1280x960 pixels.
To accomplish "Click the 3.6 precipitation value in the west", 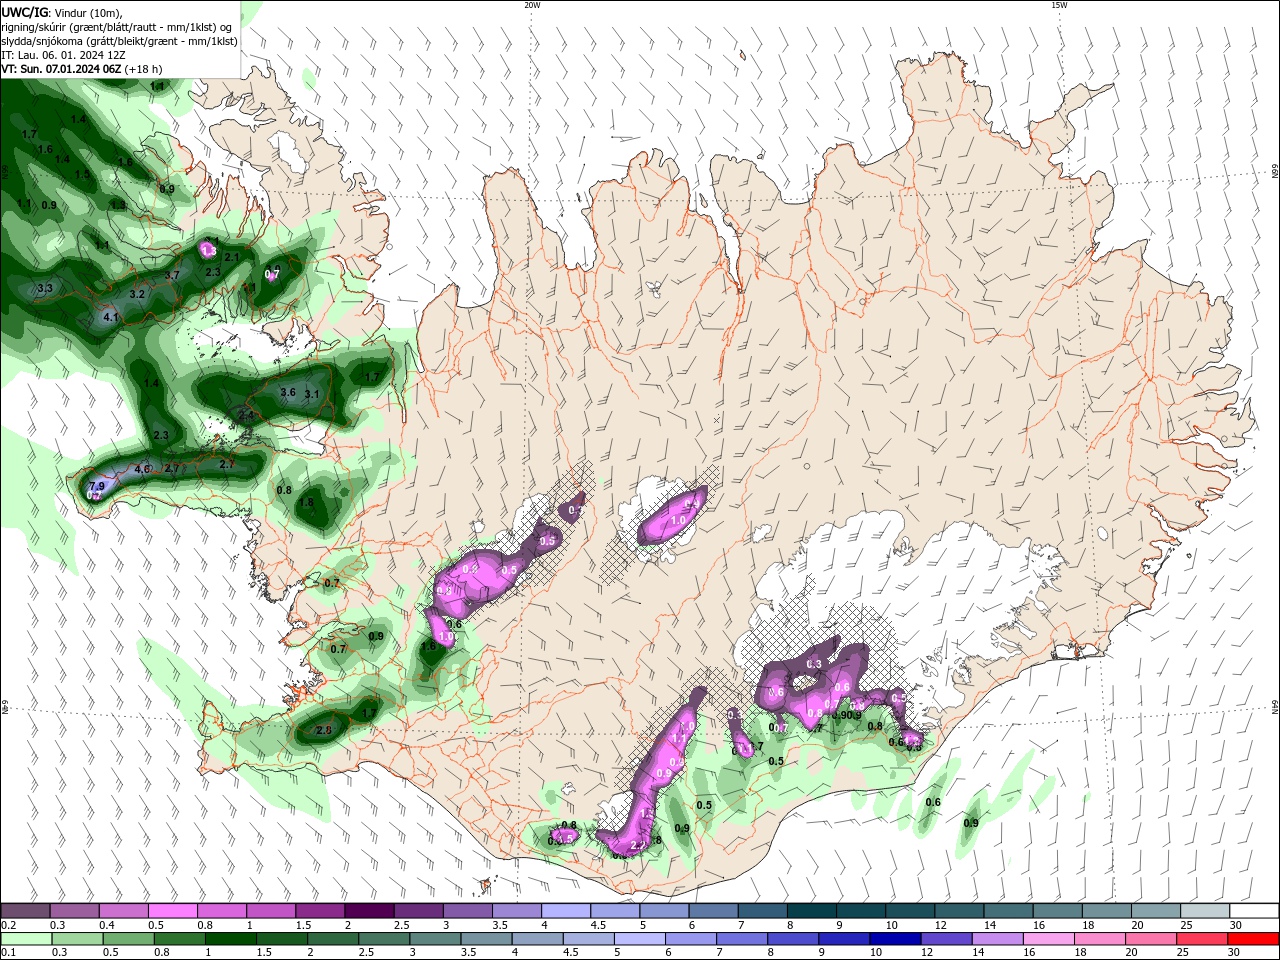I will pyautogui.click(x=288, y=392).
